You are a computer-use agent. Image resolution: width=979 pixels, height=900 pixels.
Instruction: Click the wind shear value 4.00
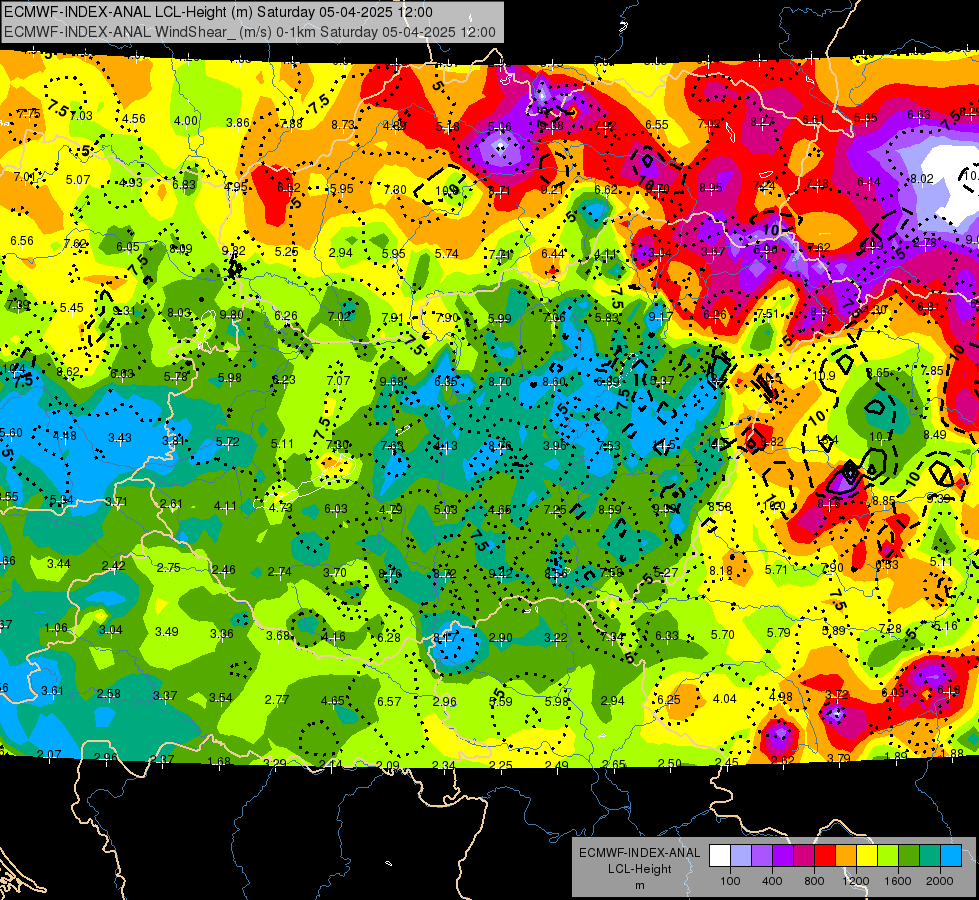185,121
